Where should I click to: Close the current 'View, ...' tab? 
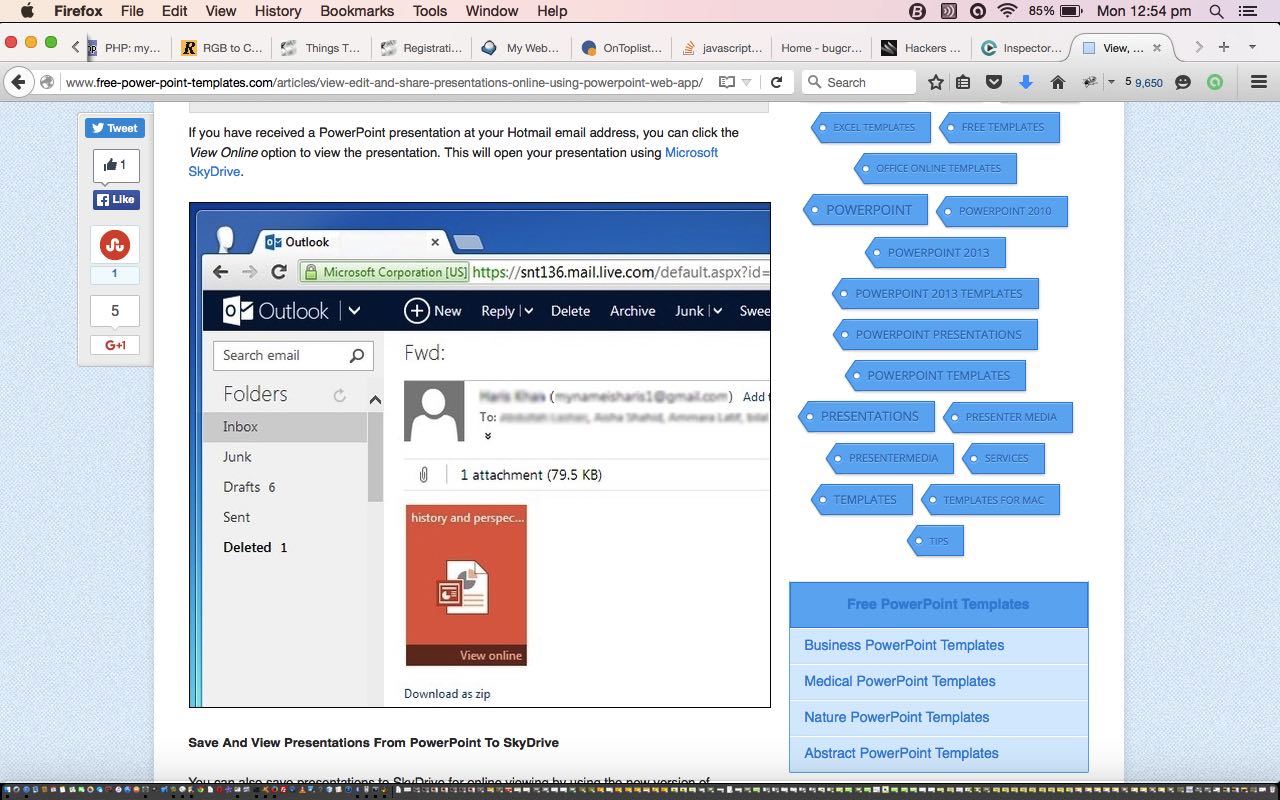tap(1157, 47)
